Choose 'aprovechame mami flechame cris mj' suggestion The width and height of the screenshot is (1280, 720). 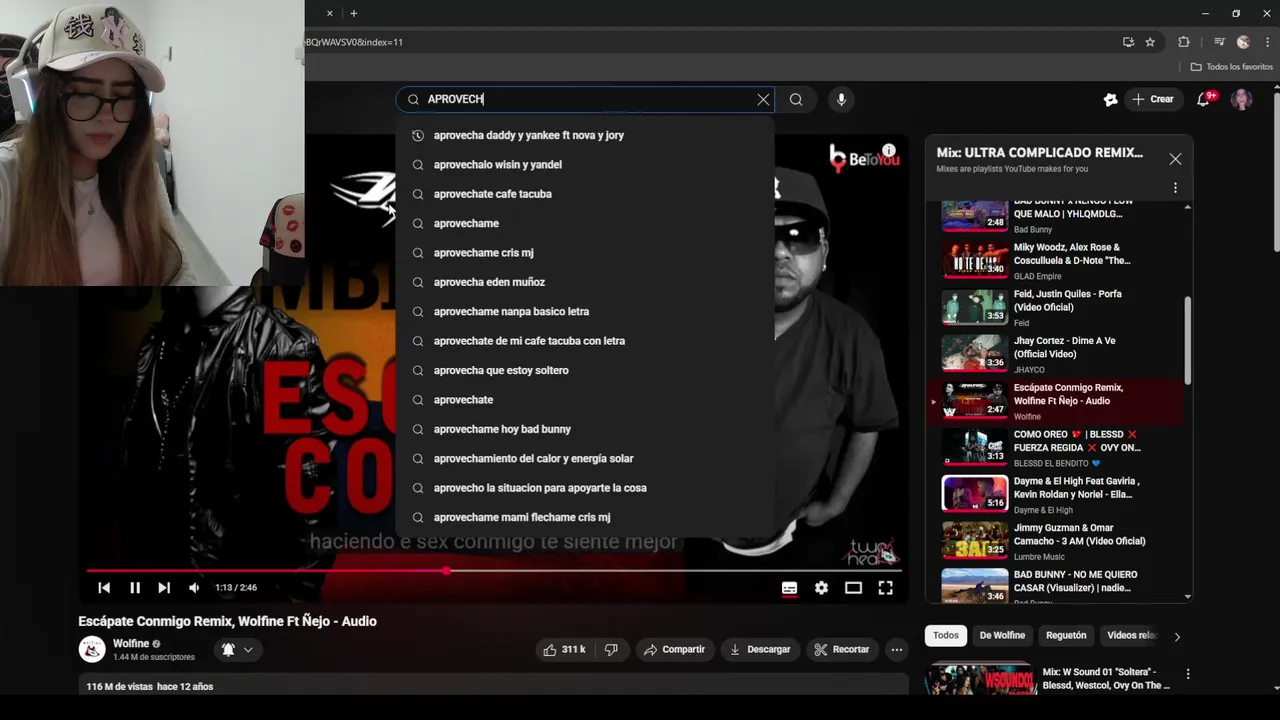(x=585, y=517)
